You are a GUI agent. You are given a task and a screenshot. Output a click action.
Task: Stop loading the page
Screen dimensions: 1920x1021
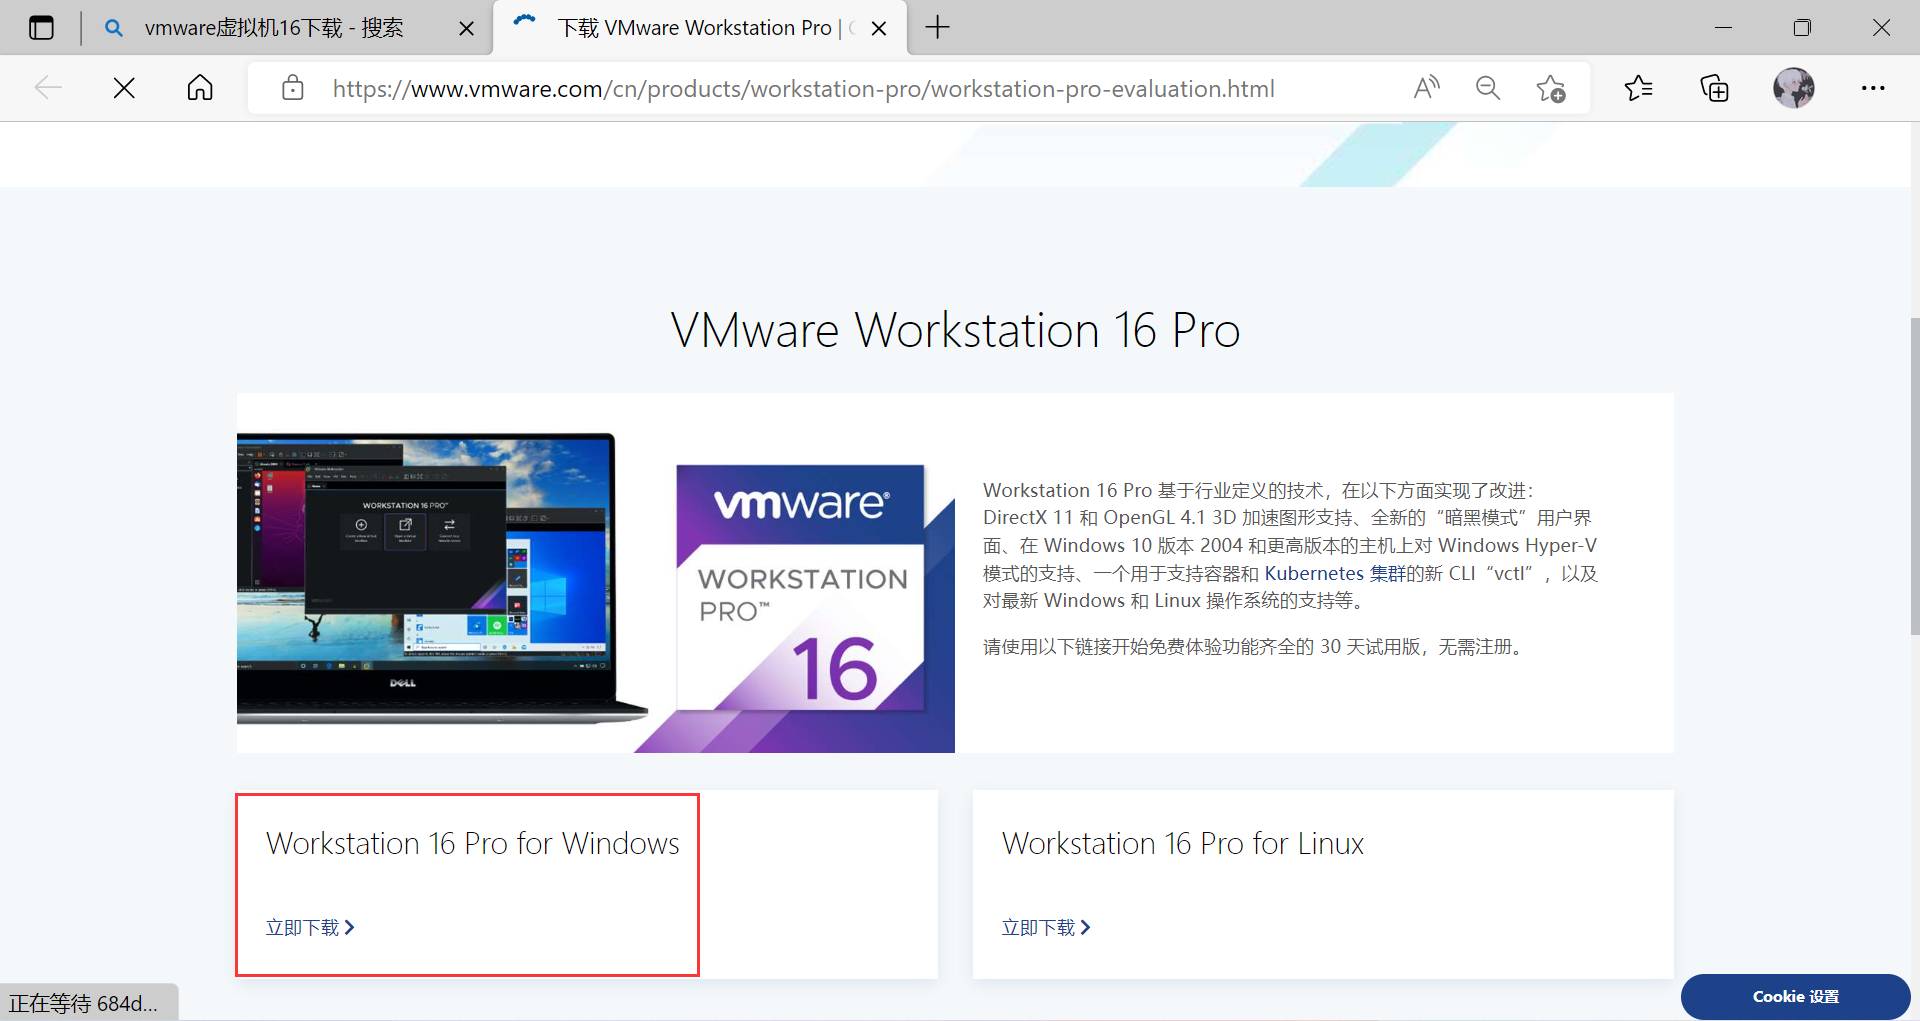click(x=124, y=88)
